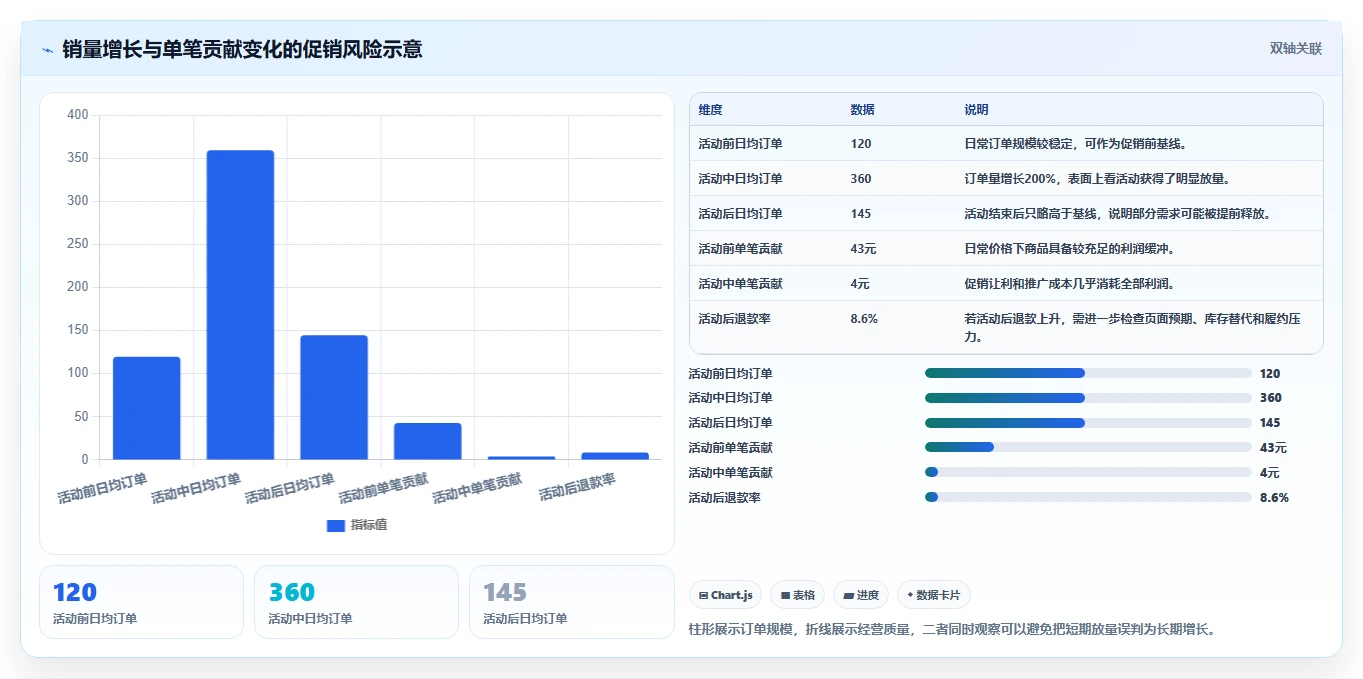Open the data card showing 145

point(571,602)
